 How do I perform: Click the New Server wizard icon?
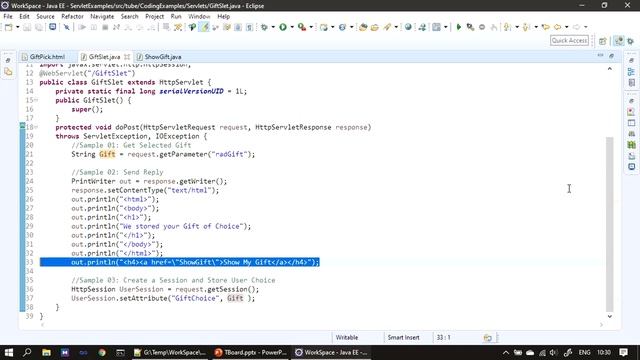pos(324,27)
